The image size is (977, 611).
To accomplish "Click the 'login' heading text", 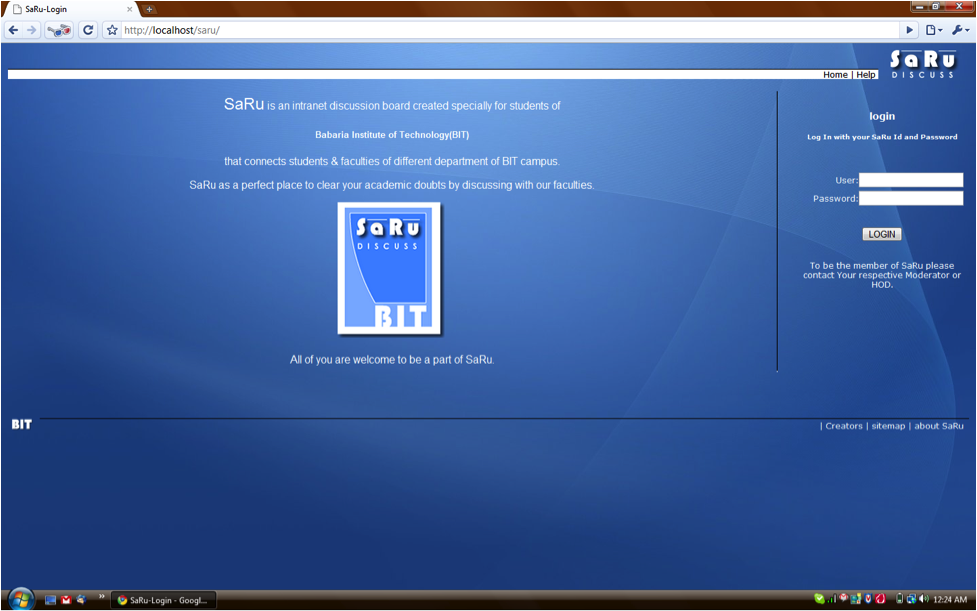I will click(x=882, y=116).
